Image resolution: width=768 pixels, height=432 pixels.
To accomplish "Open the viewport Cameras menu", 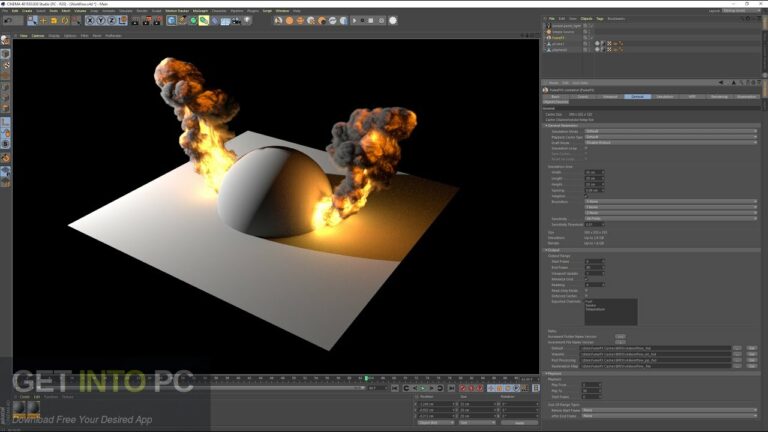I will (38, 36).
